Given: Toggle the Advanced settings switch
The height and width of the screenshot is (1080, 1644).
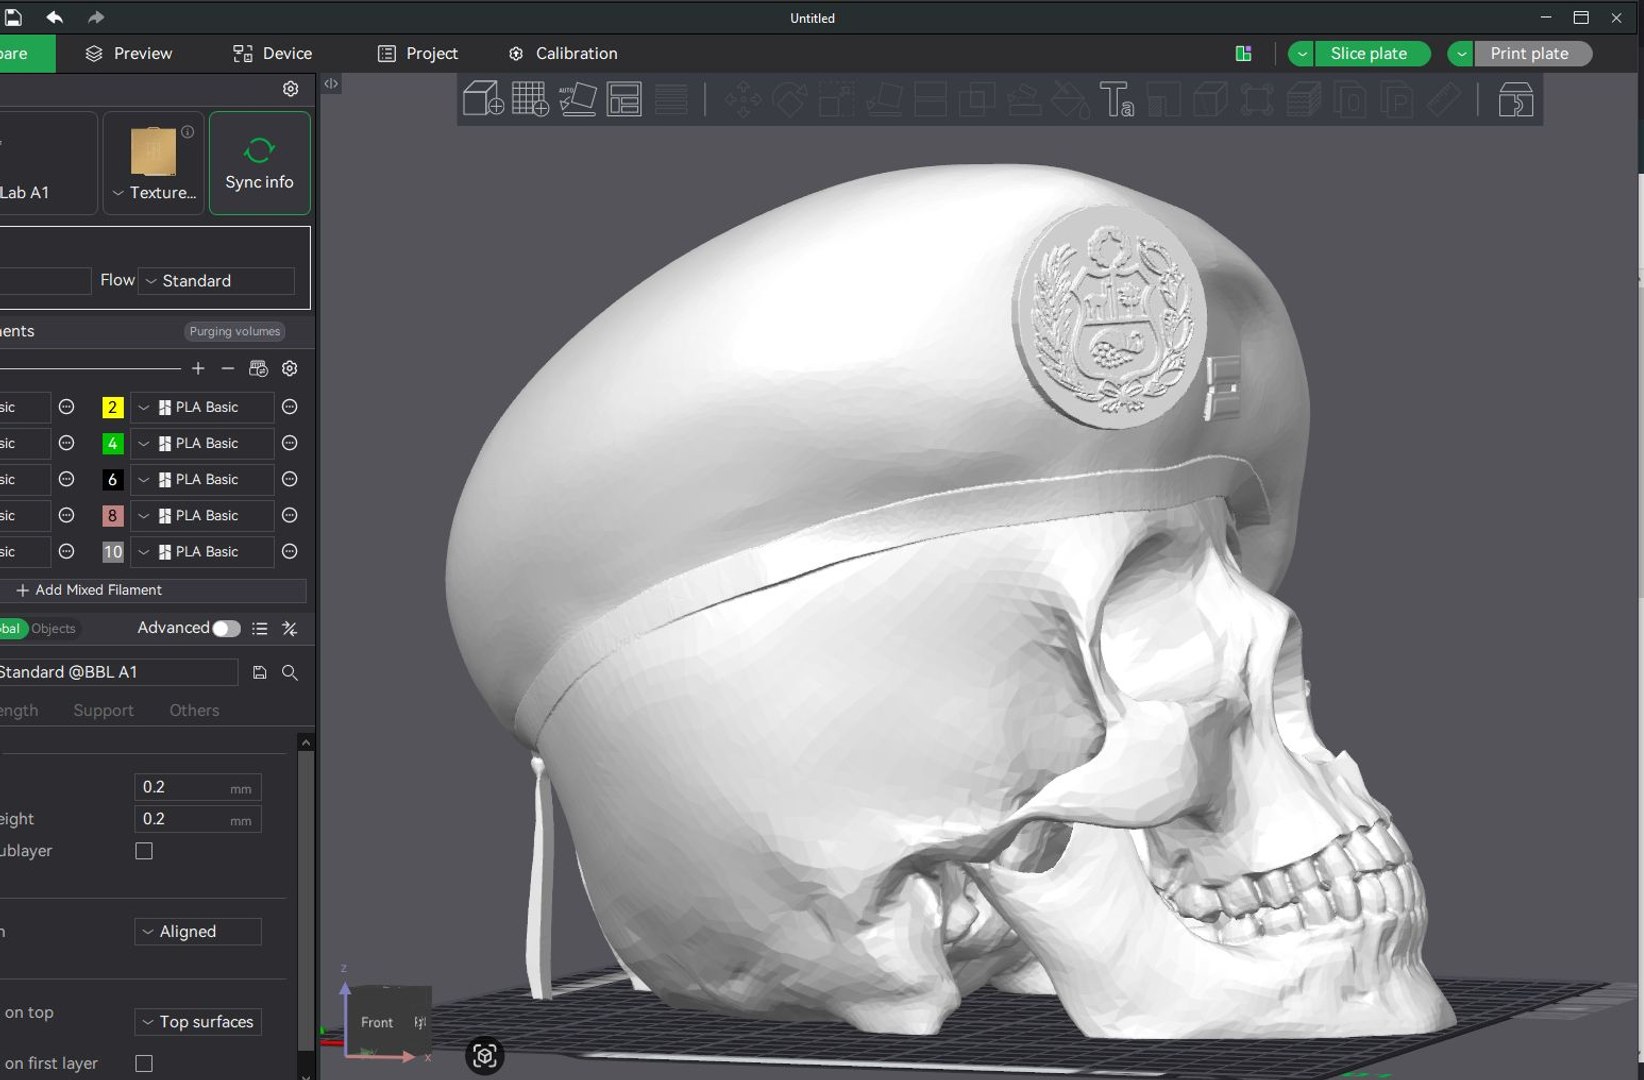Looking at the screenshot, I should (226, 628).
